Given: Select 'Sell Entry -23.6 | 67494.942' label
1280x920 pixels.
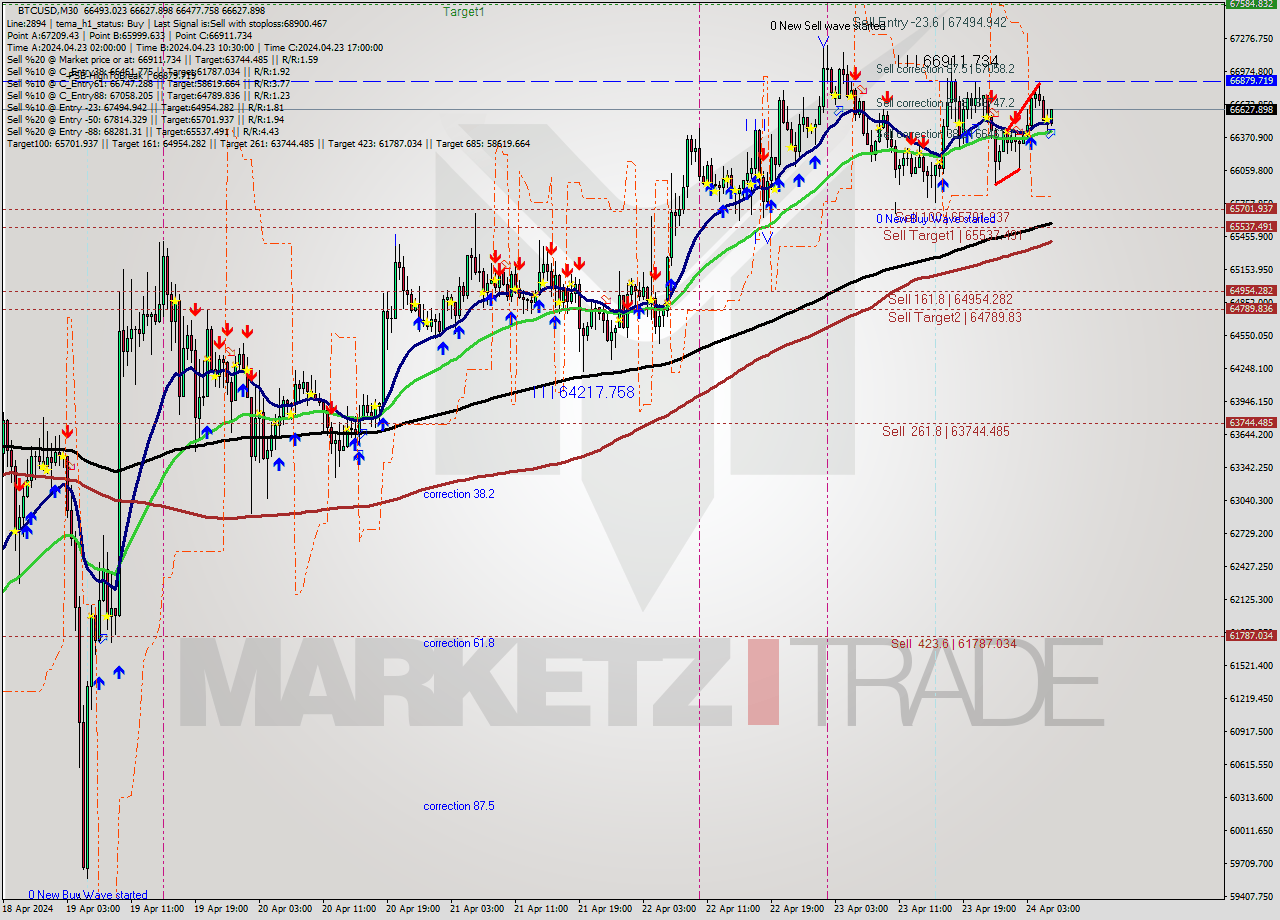Looking at the screenshot, I should [x=929, y=22].
